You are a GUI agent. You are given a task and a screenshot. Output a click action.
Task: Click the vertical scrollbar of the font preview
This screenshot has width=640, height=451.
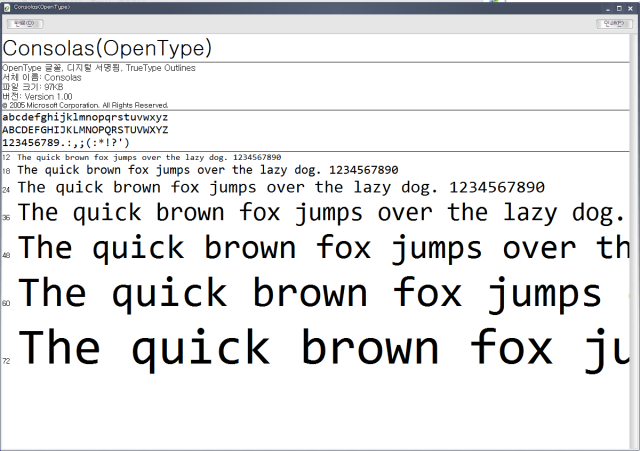(x=634, y=241)
